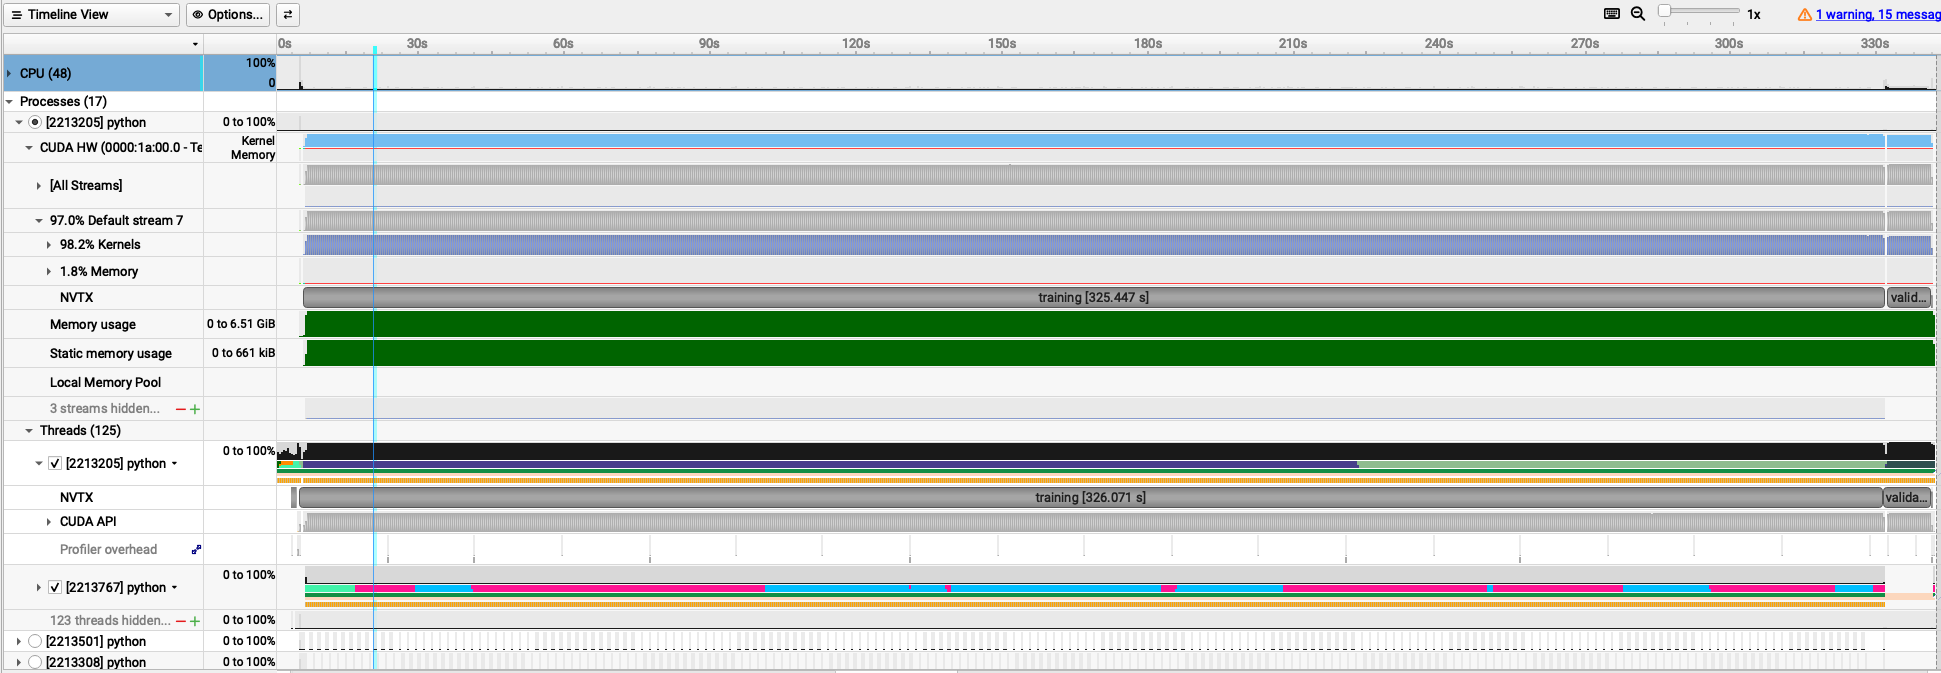Click the Profiler overhead link icon

click(x=196, y=549)
